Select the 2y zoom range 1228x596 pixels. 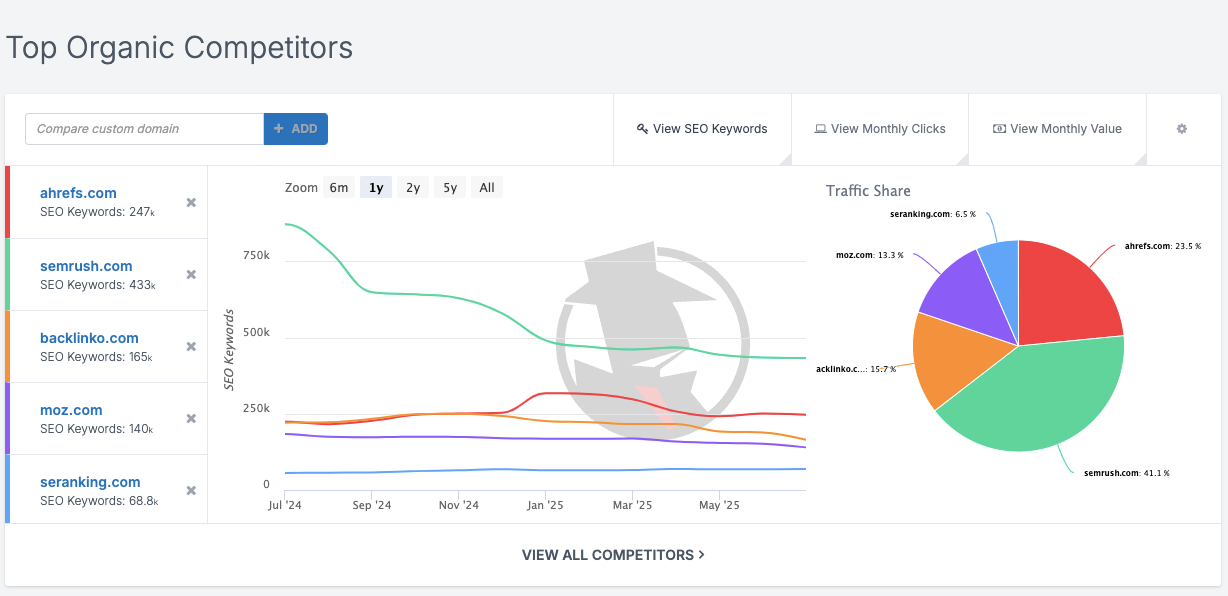[x=412, y=186]
